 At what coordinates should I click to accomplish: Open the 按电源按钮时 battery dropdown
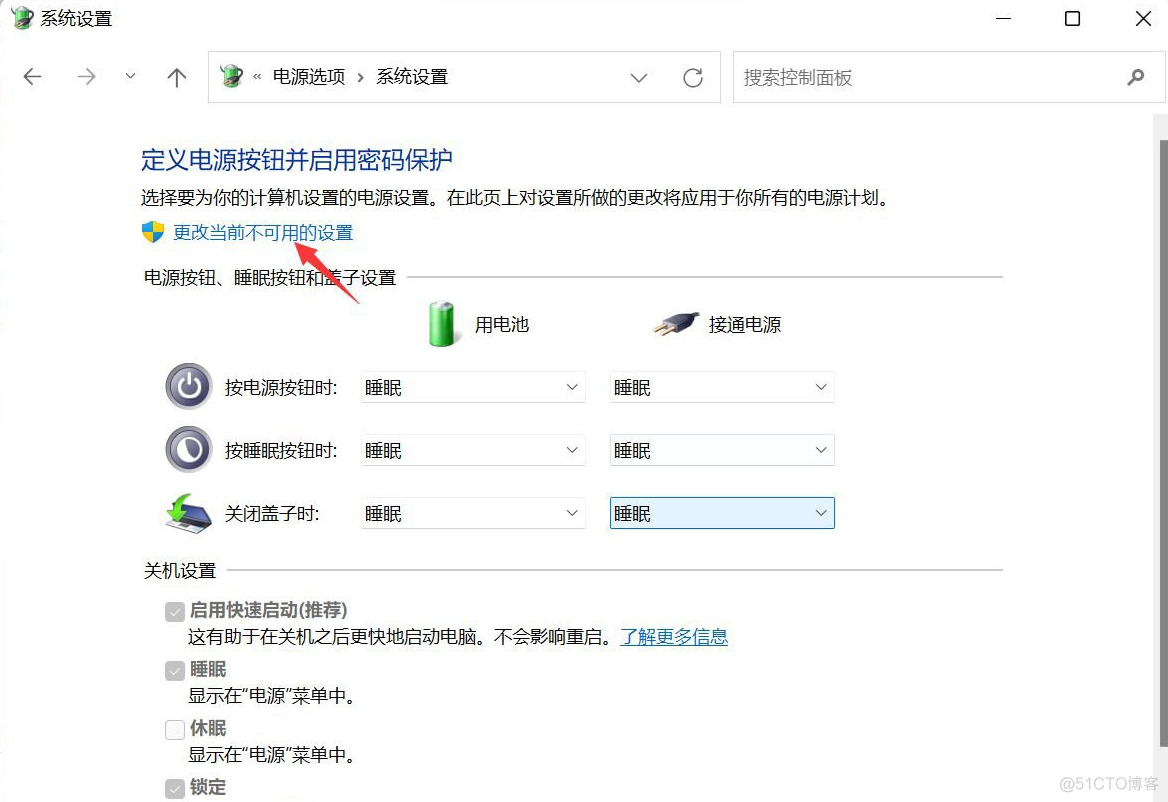472,387
